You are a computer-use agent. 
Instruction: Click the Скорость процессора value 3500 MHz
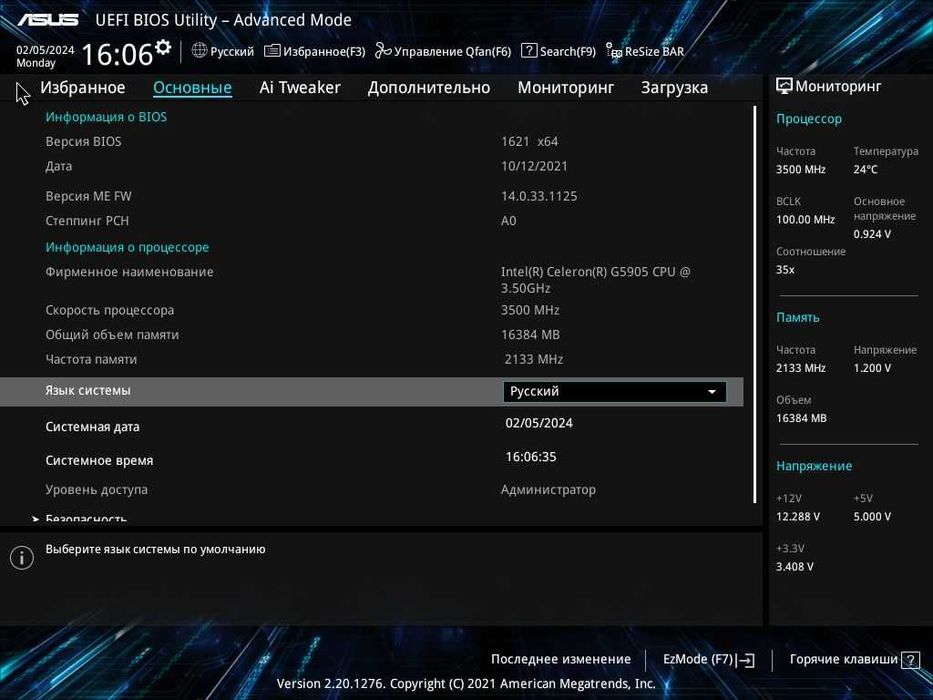530,310
